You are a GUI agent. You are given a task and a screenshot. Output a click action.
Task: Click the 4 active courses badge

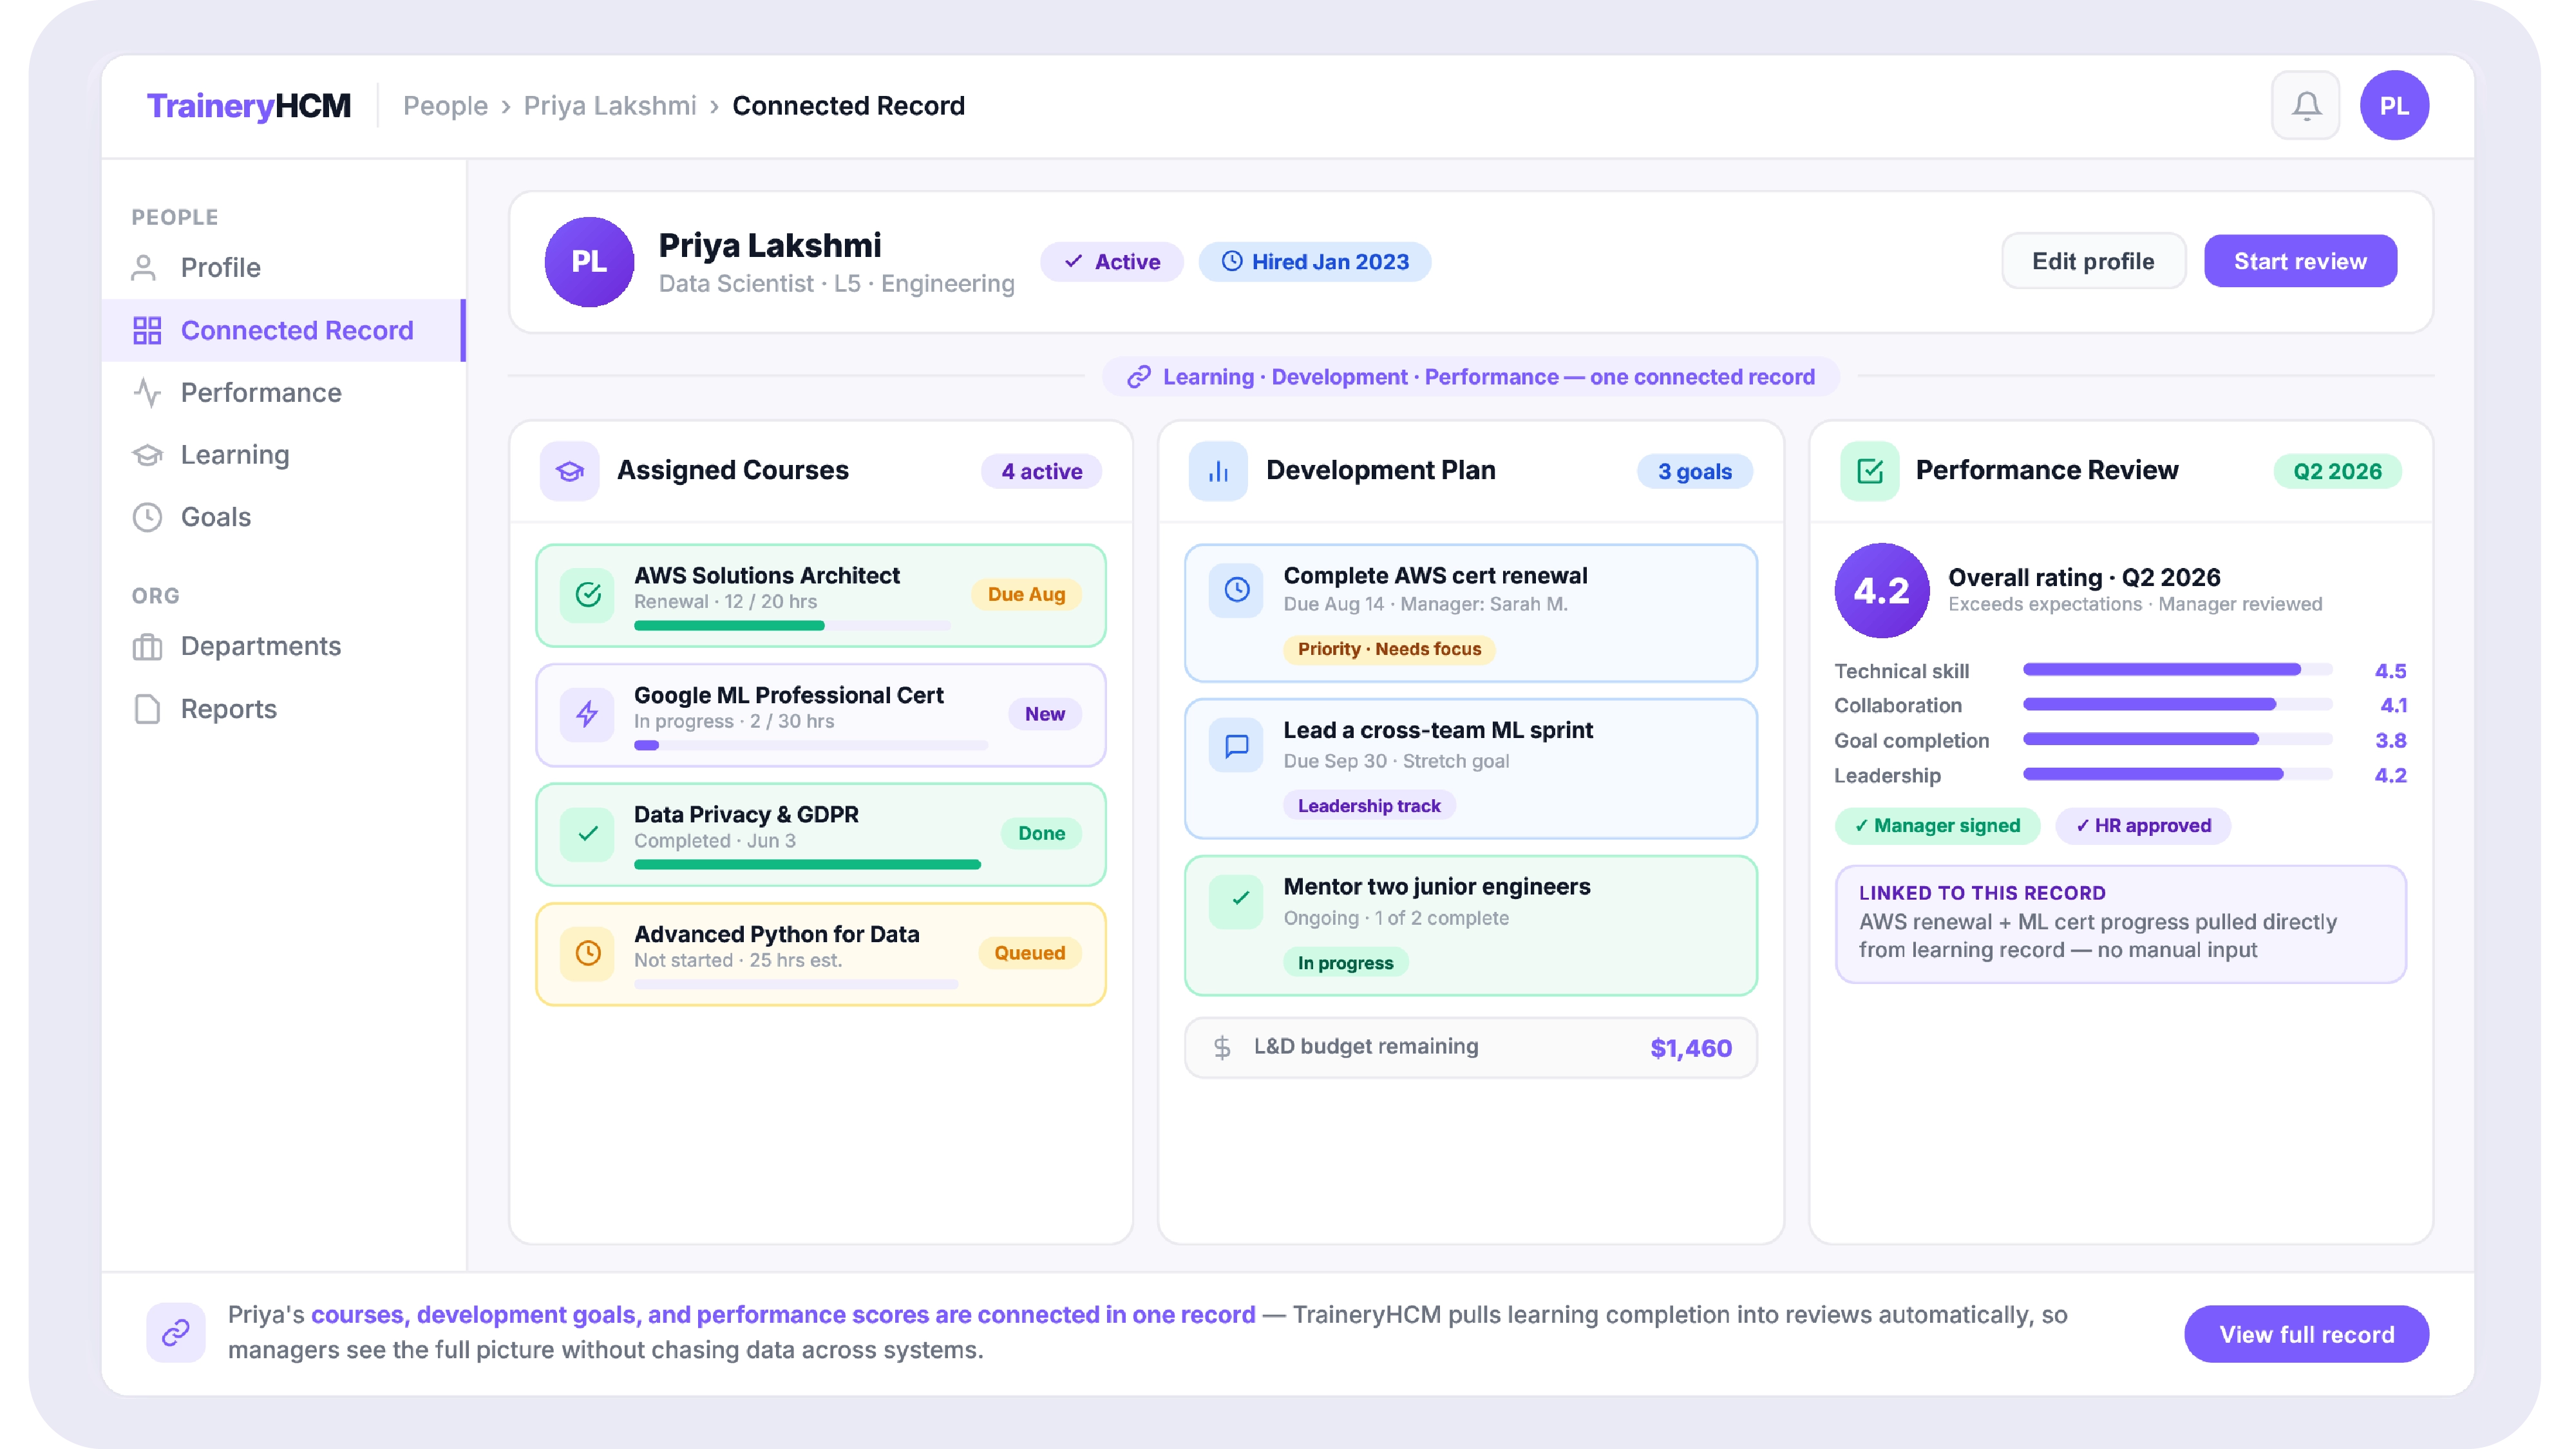click(1041, 471)
